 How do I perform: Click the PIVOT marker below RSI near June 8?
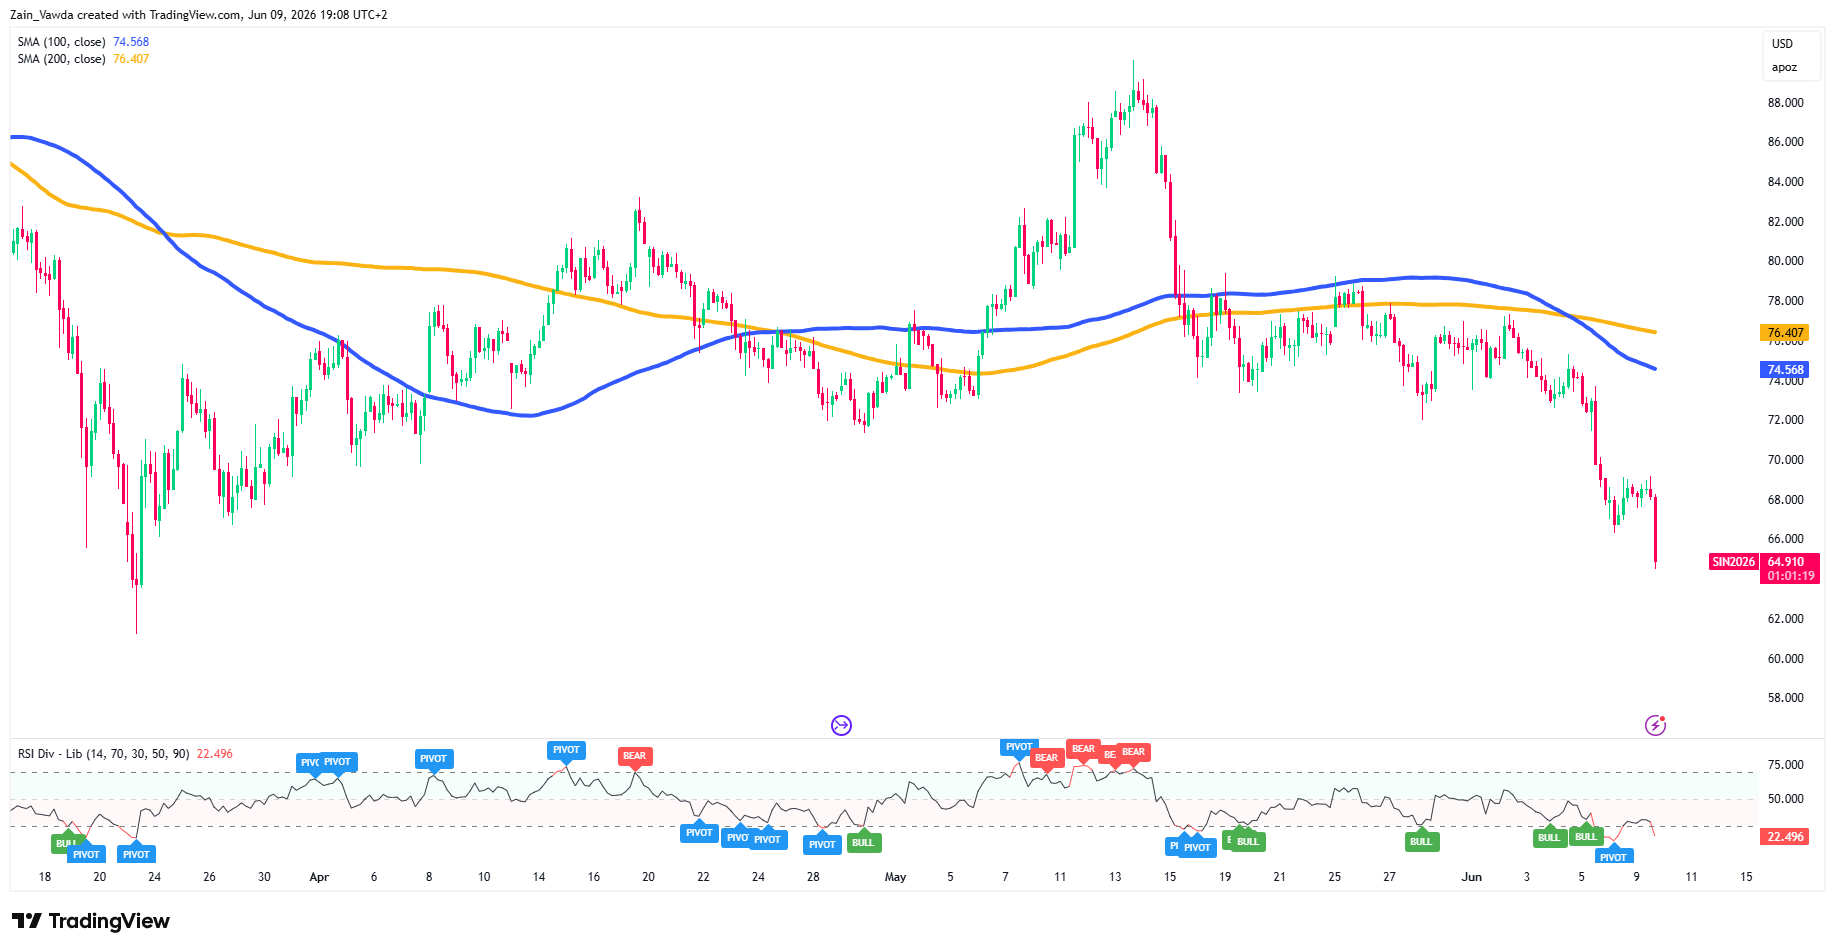[x=1613, y=857]
